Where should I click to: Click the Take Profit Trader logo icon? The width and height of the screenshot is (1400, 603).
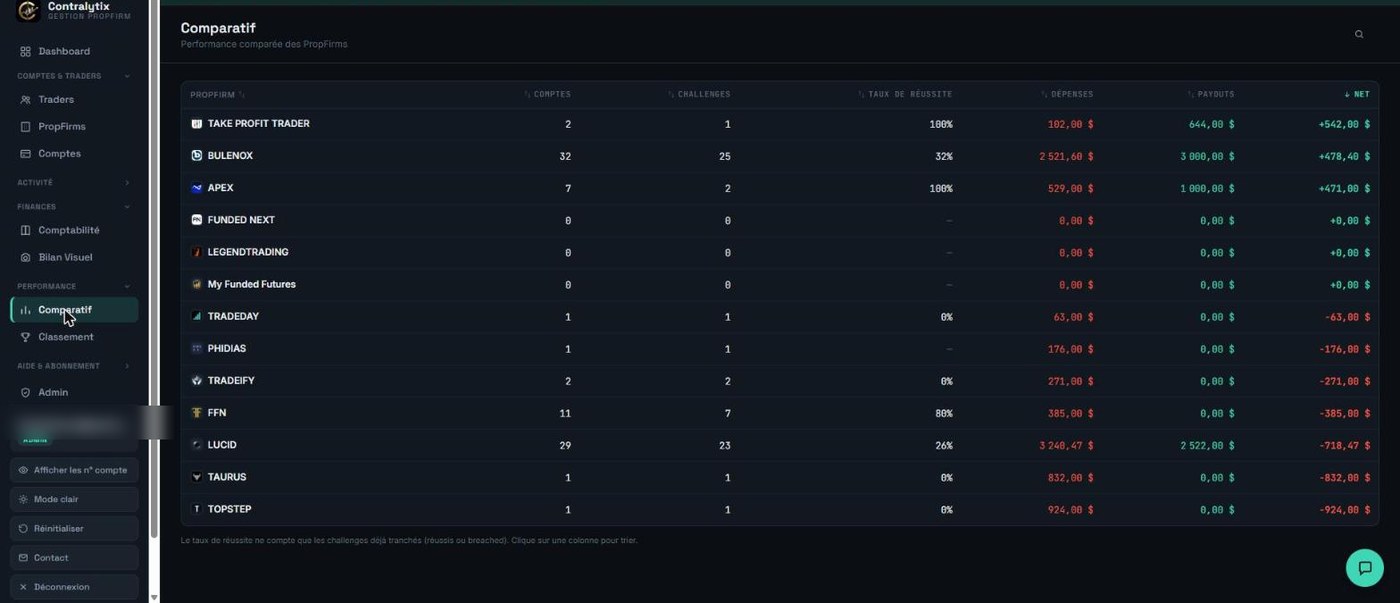click(197, 124)
